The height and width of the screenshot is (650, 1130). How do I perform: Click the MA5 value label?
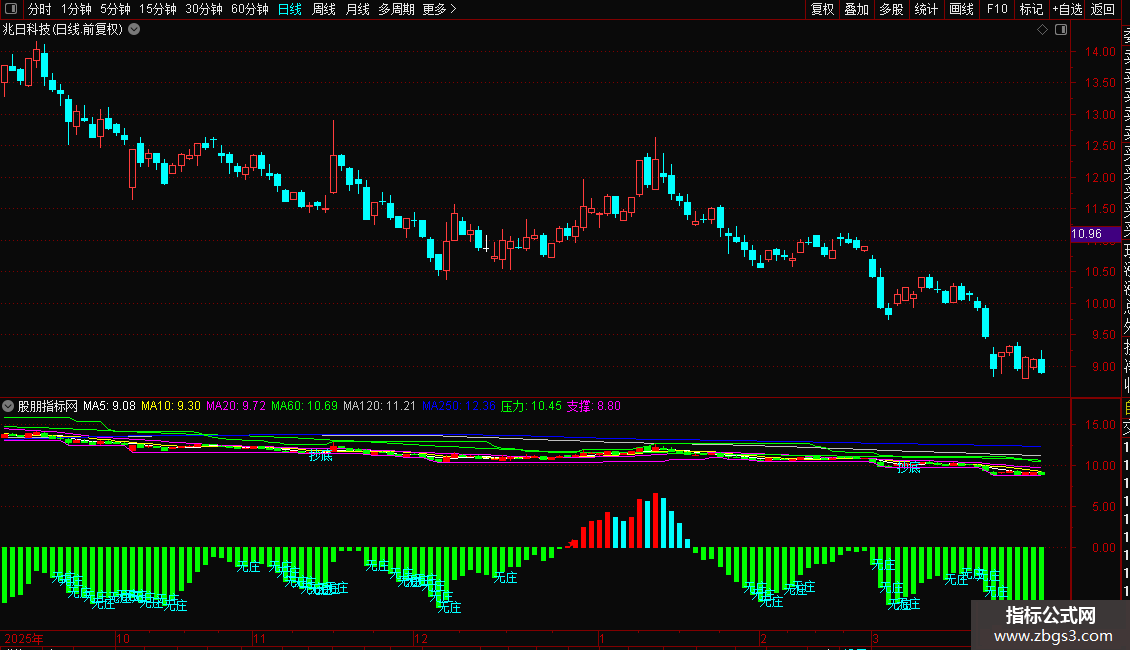(110, 406)
